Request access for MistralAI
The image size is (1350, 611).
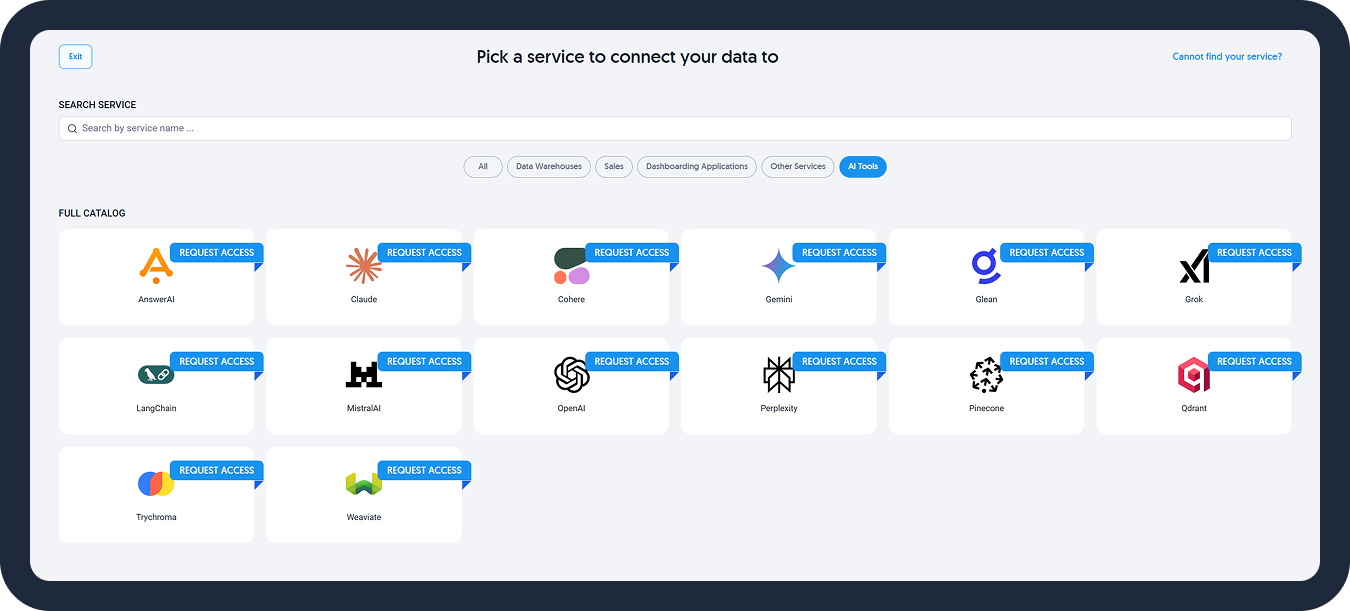pos(424,362)
